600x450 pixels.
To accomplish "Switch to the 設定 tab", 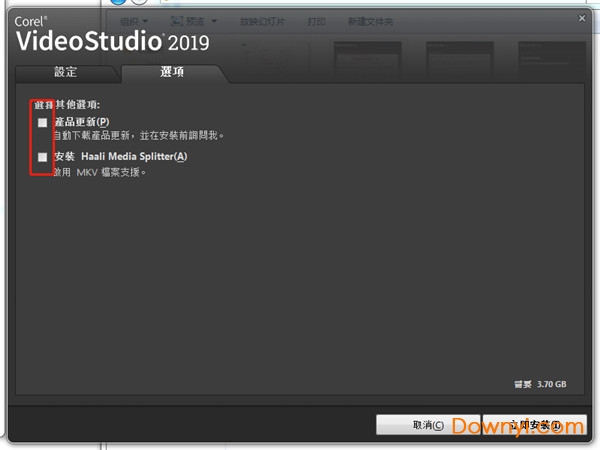I will point(65,73).
